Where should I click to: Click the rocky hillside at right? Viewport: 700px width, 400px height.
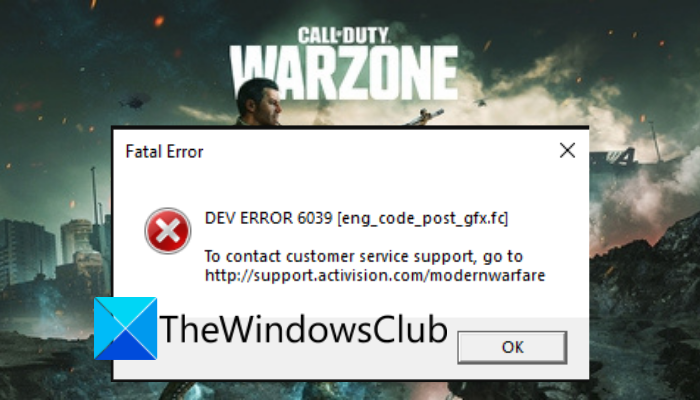click(x=645, y=286)
